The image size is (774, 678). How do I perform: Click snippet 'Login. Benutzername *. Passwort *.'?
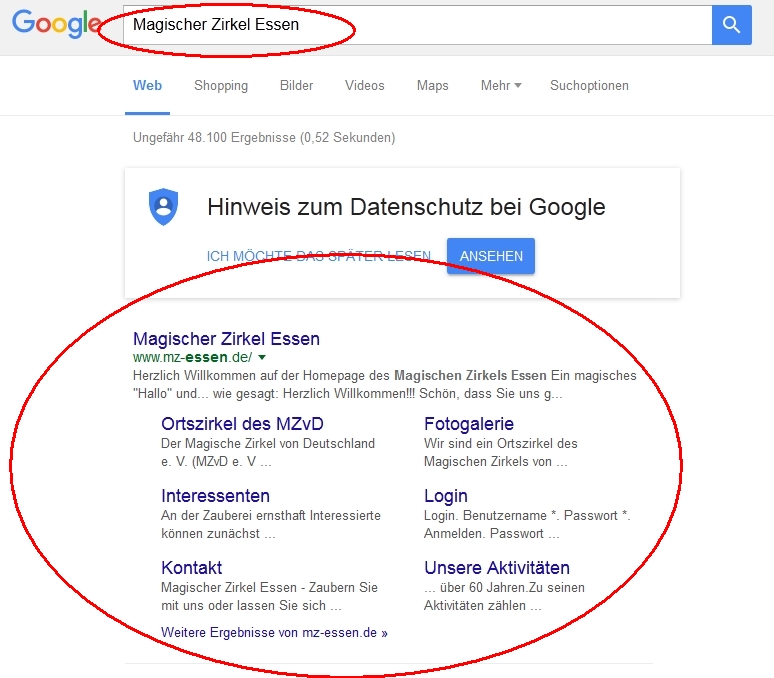(527, 515)
